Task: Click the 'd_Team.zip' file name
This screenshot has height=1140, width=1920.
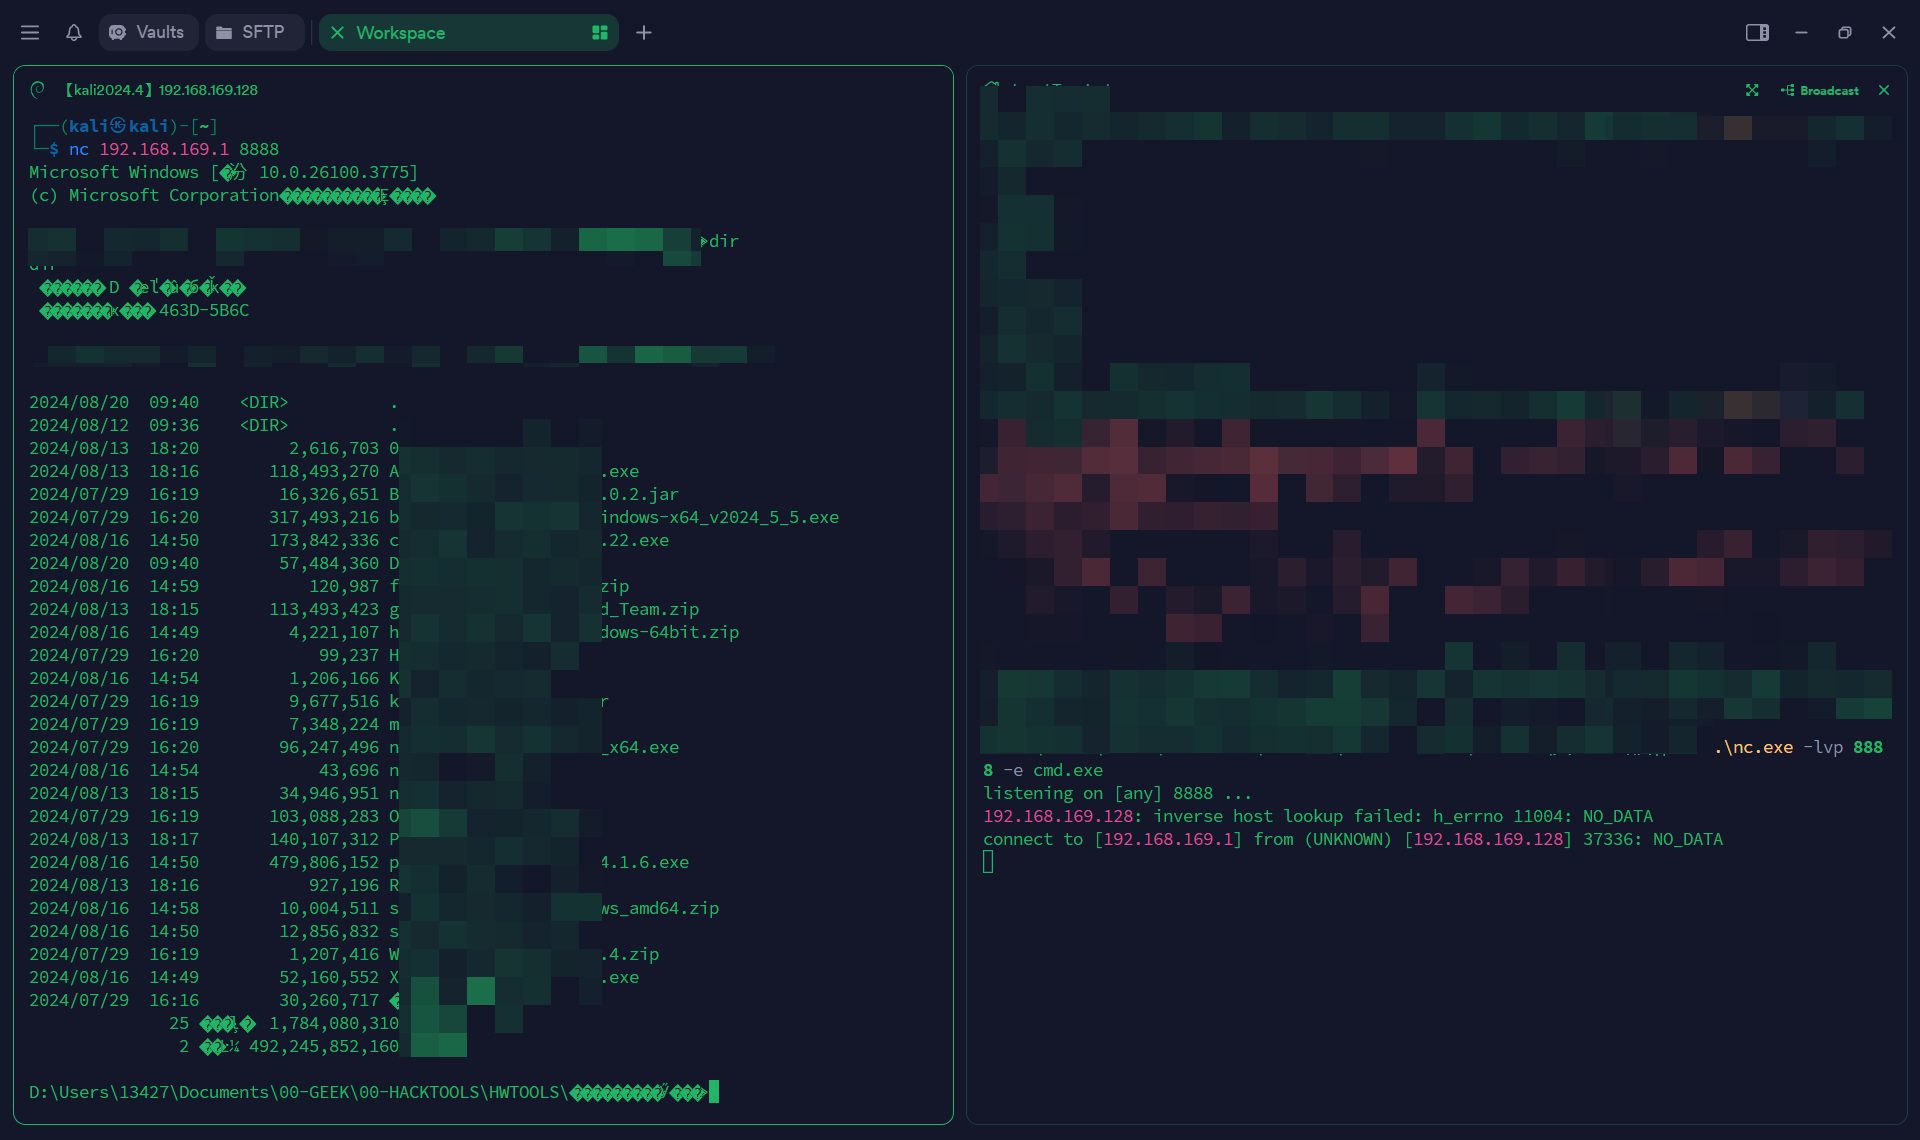Action: pyautogui.click(x=650, y=609)
